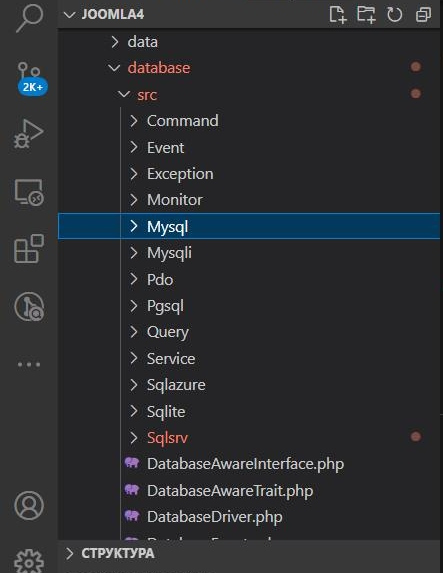
Task: Click PHP icon of DatabaseAwareInterface.php
Action: [132, 463]
